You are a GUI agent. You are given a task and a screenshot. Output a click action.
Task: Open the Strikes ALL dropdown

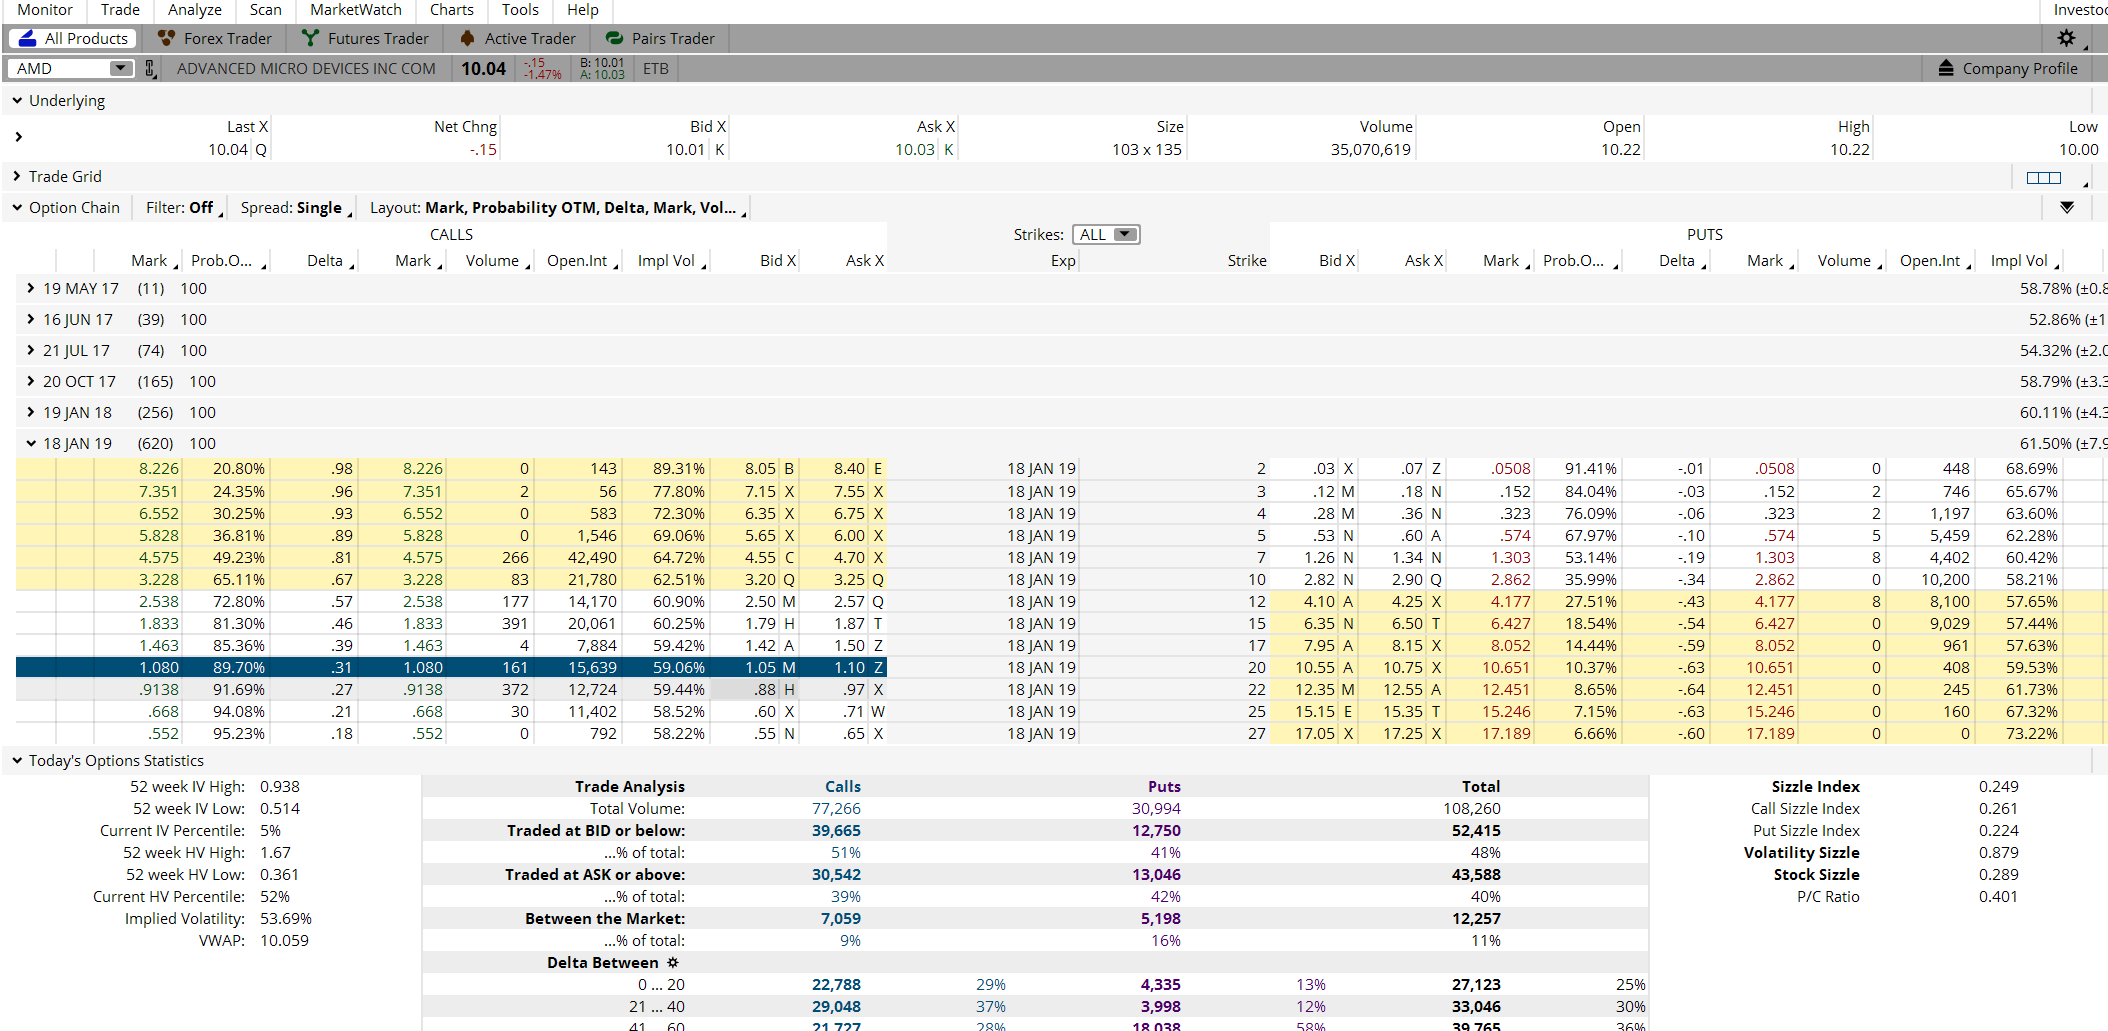click(1106, 235)
